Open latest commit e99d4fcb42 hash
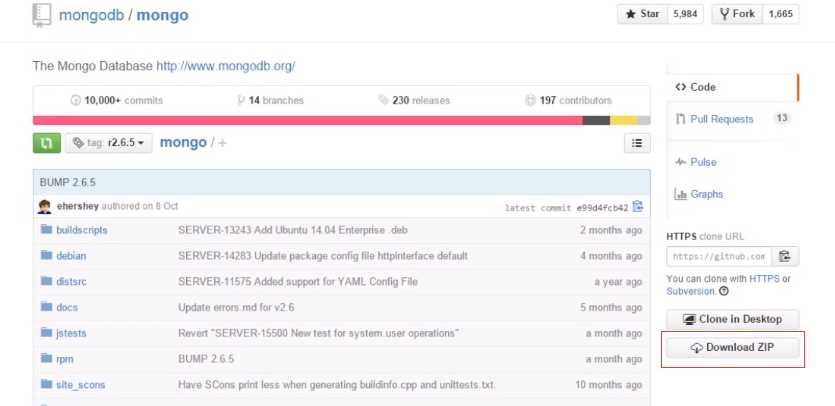This screenshot has height=406, width=835. (602, 208)
